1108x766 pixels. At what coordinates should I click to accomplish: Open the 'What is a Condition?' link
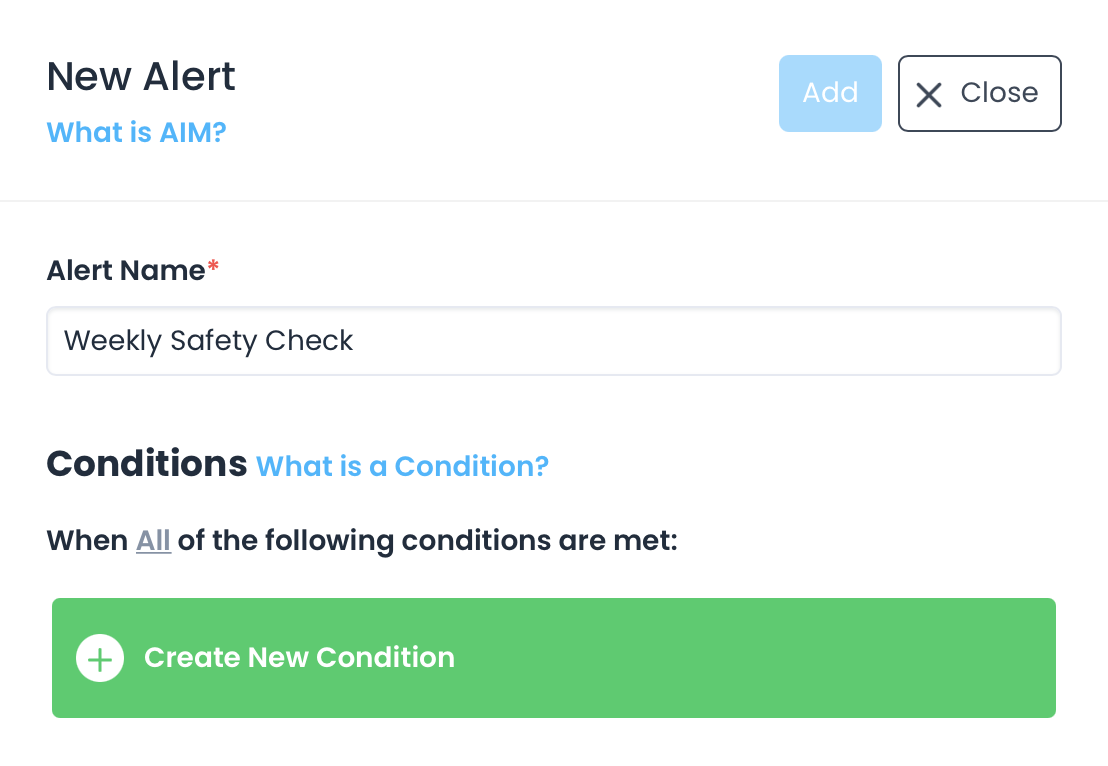tap(402, 466)
